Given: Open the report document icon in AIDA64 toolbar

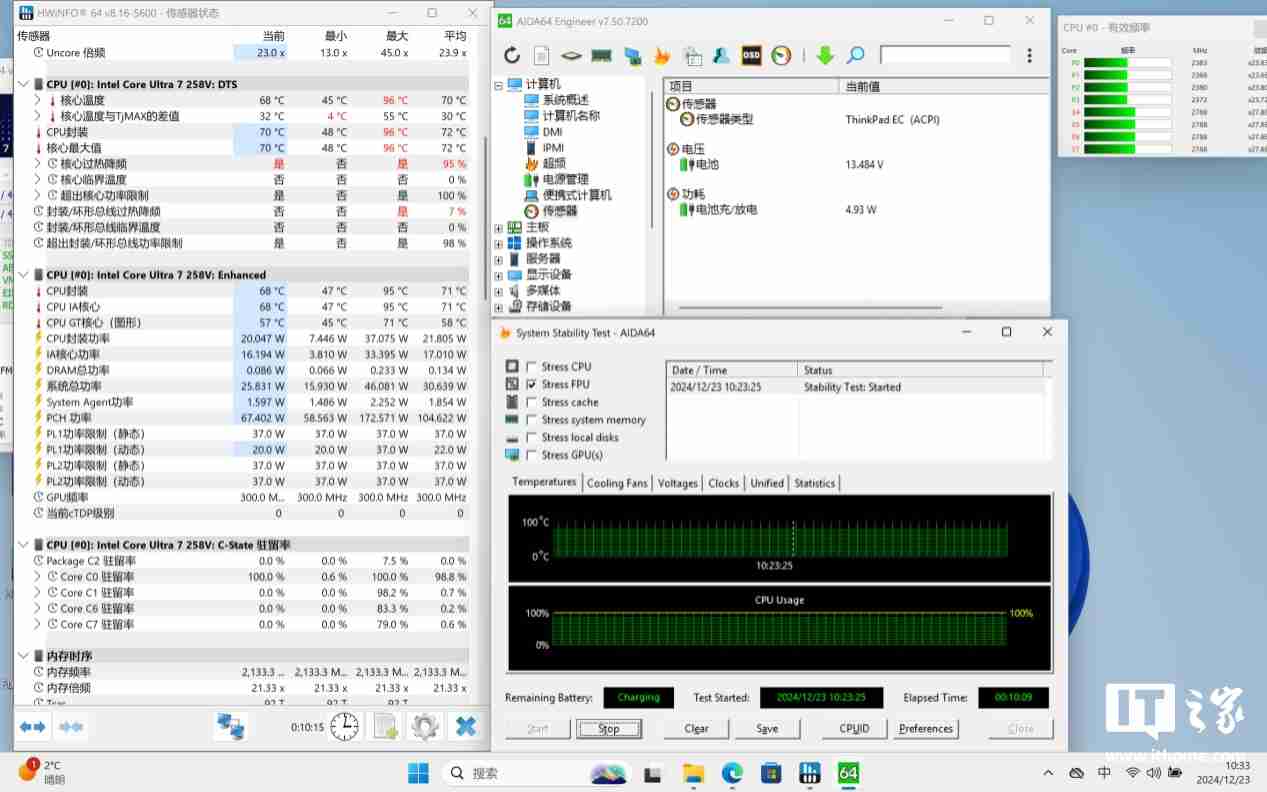Looking at the screenshot, I should click(x=541, y=55).
